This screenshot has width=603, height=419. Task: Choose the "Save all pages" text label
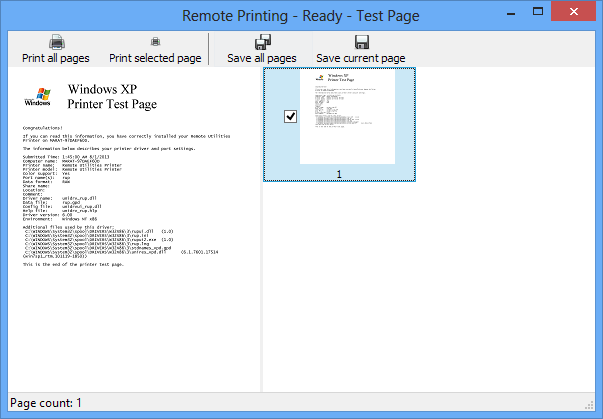pyautogui.click(x=262, y=59)
